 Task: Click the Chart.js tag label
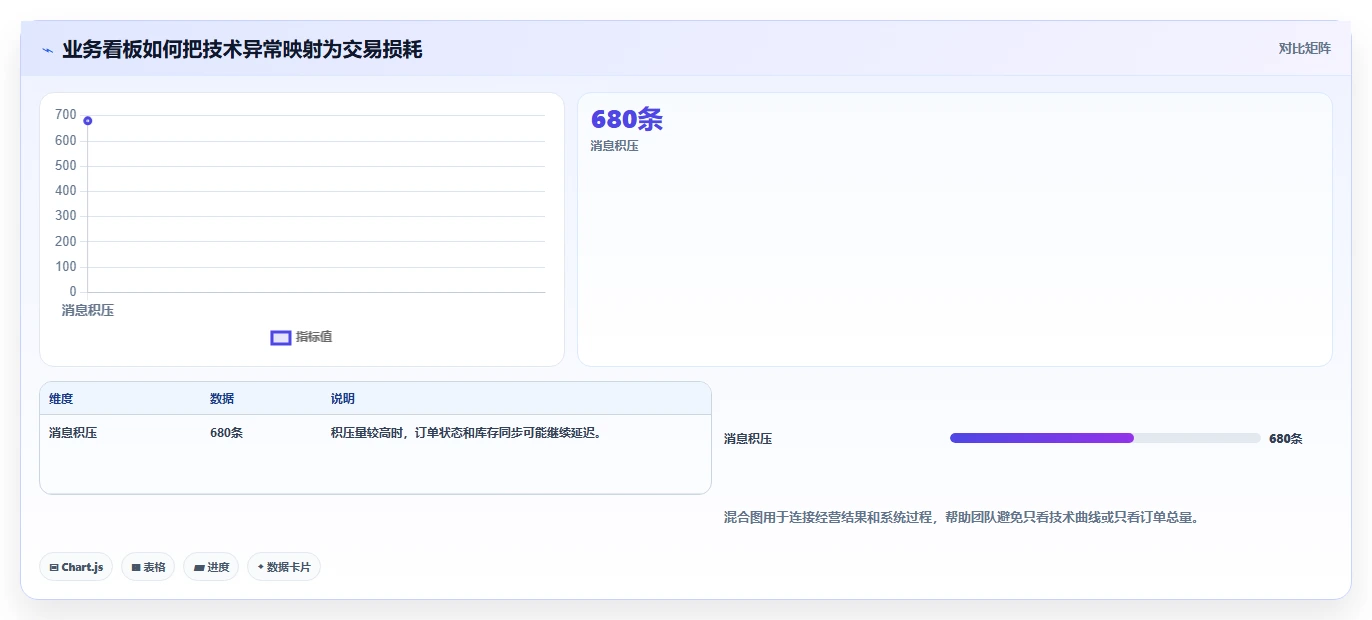point(82,567)
